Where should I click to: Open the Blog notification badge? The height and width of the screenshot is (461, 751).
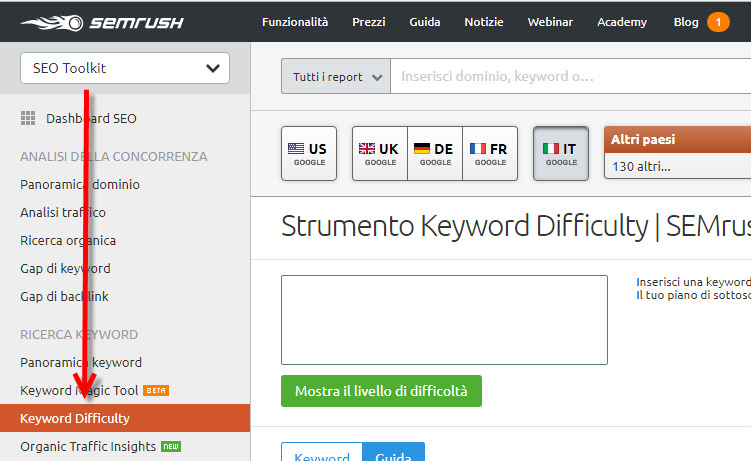tap(718, 22)
